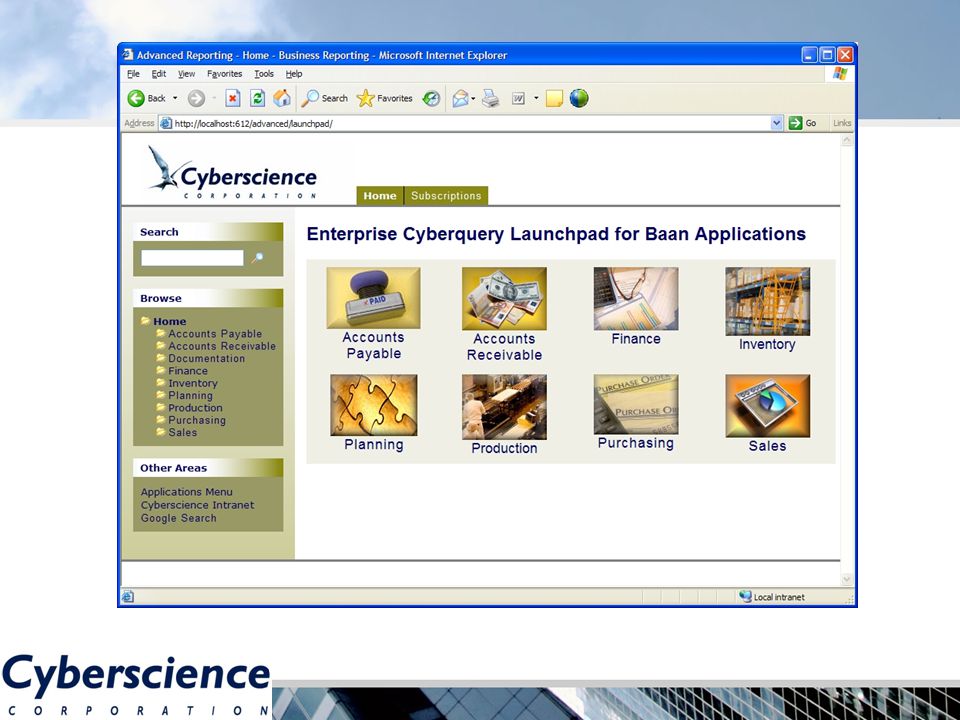Select Documentation in Browse tree

point(206,358)
